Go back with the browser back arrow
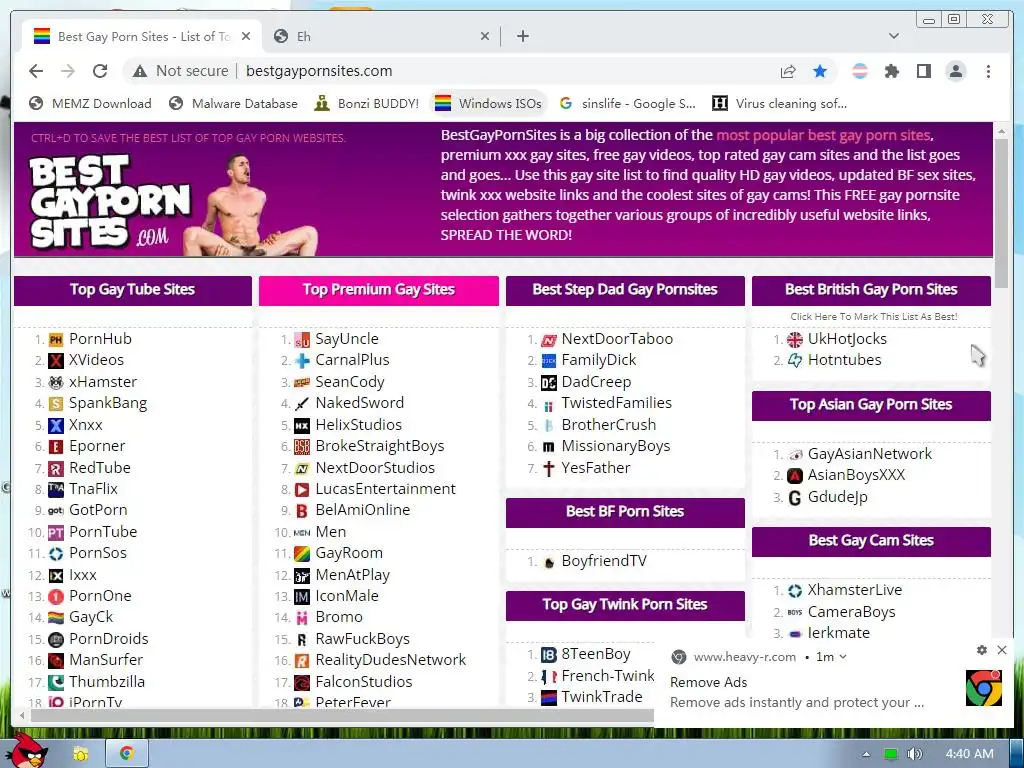Viewport: 1024px width, 768px height. (x=36, y=71)
